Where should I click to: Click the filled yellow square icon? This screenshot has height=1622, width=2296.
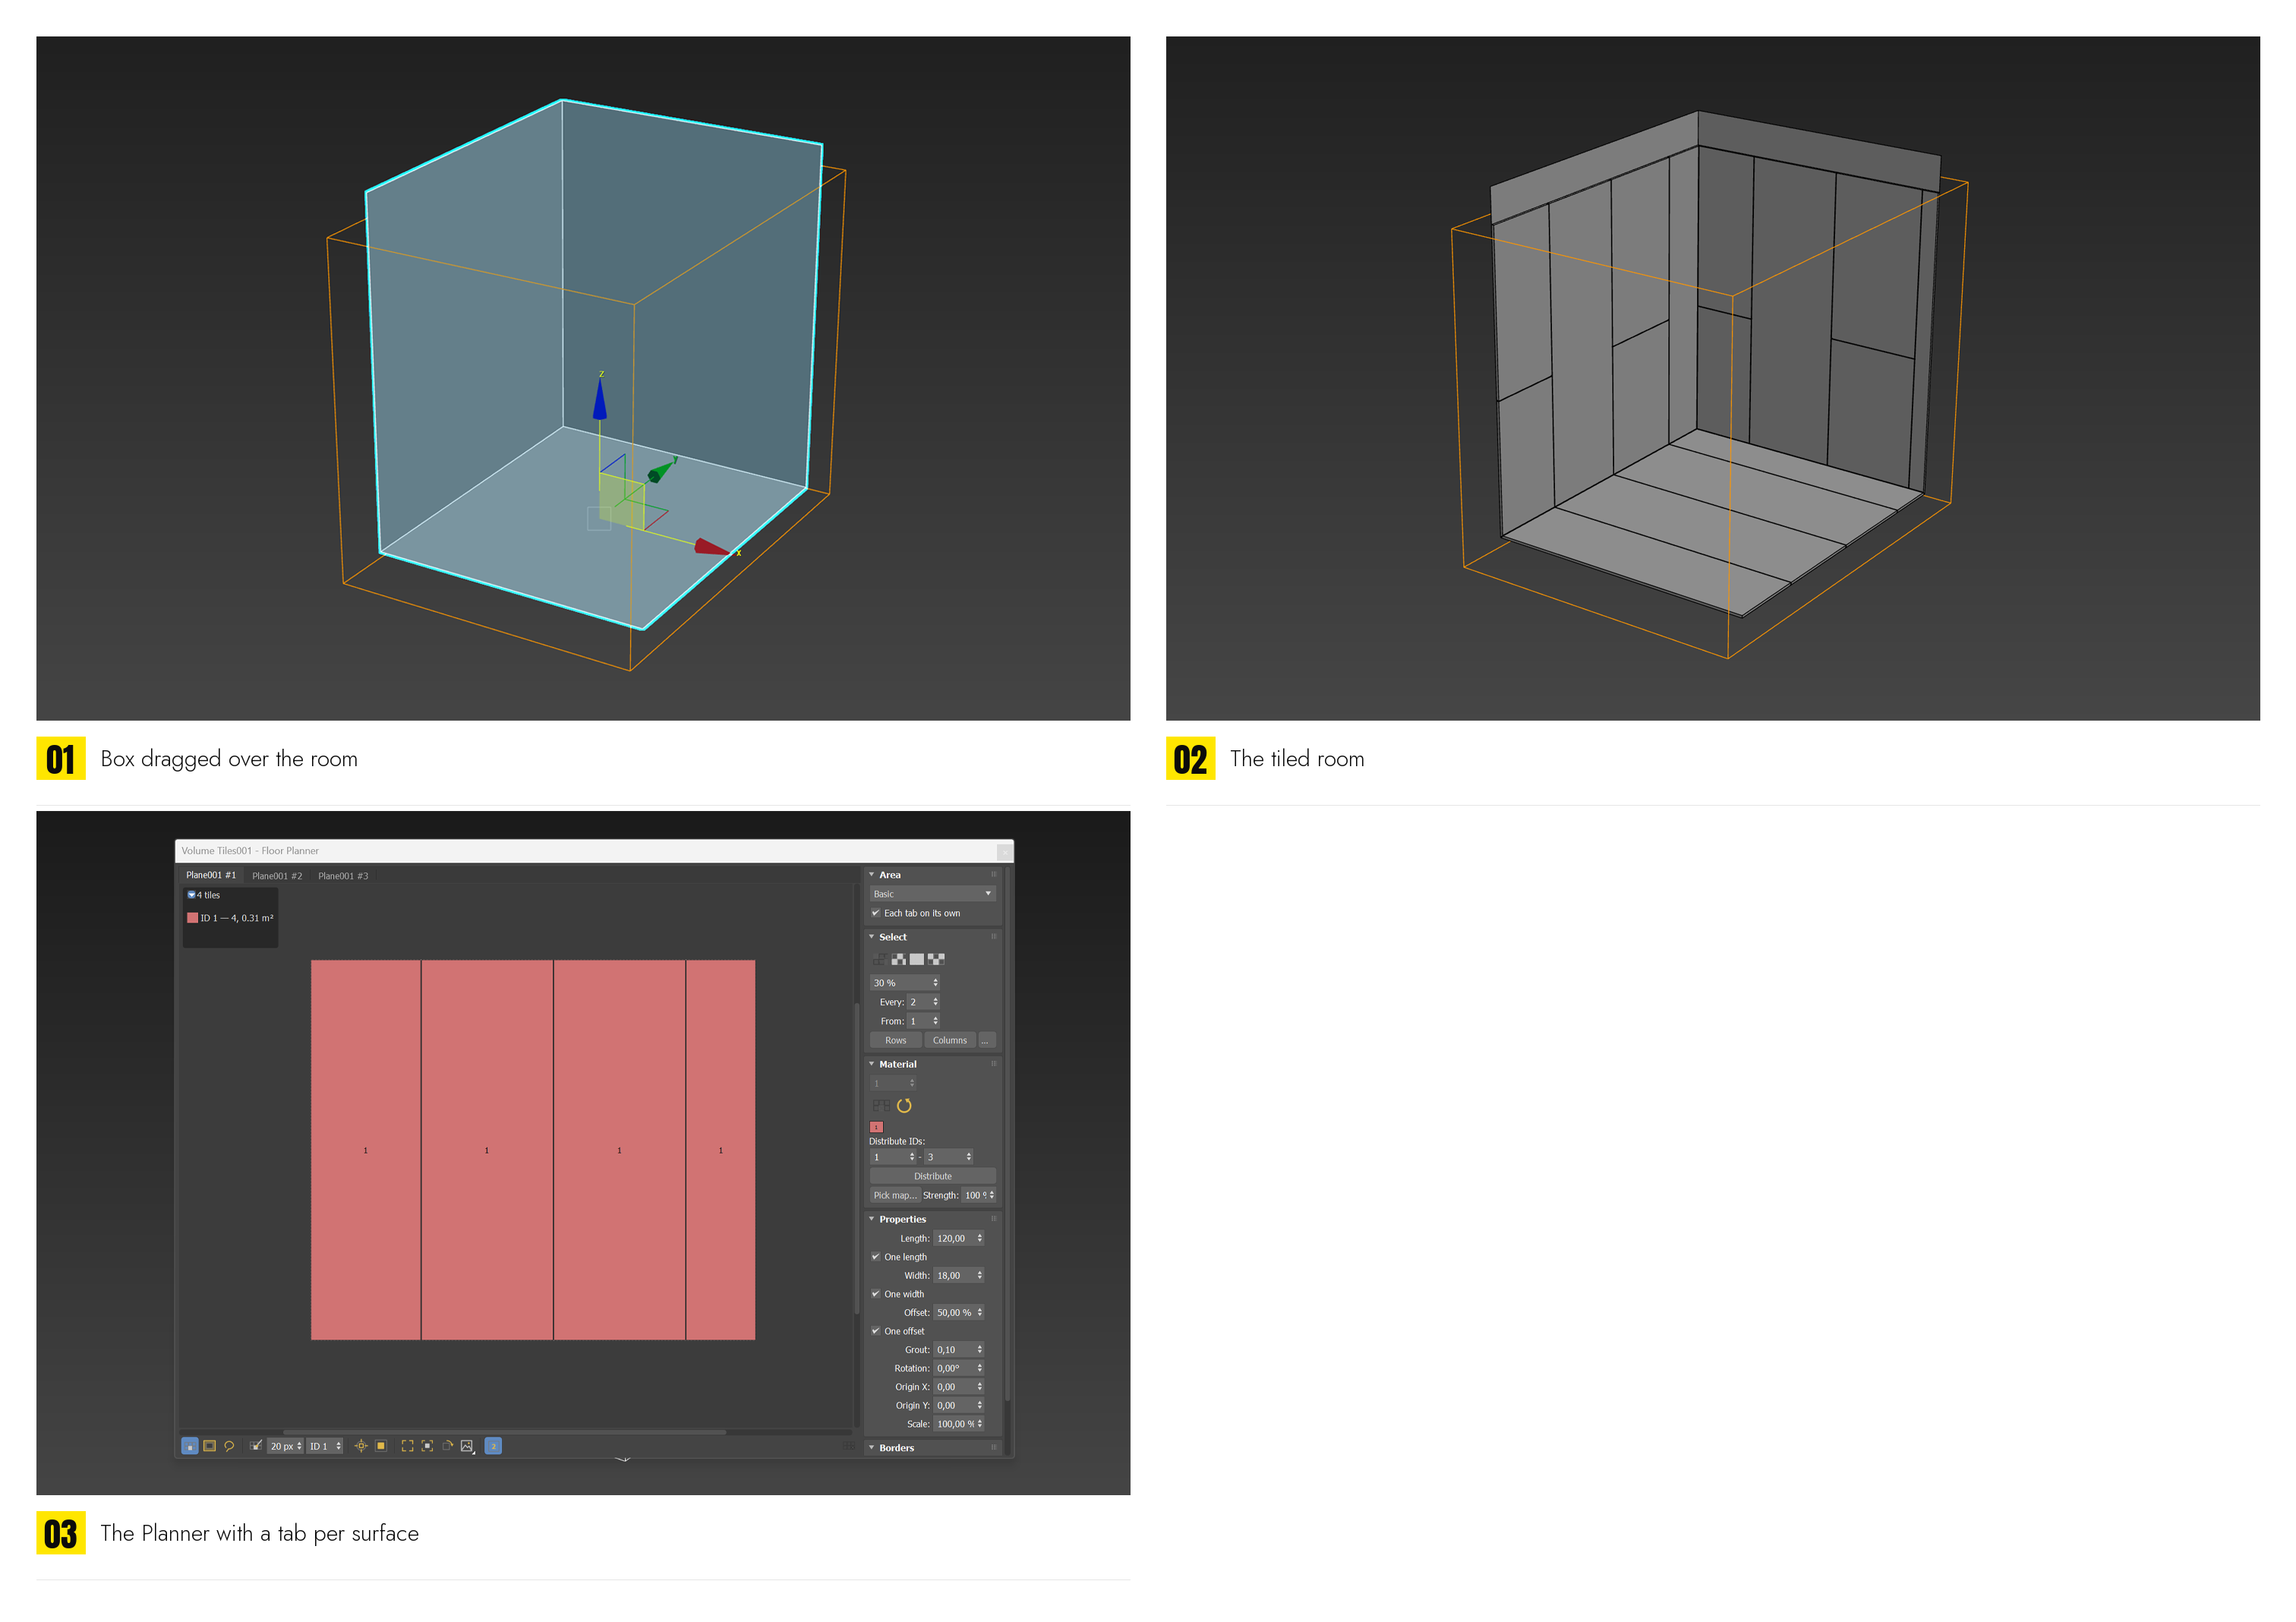click(x=380, y=1446)
